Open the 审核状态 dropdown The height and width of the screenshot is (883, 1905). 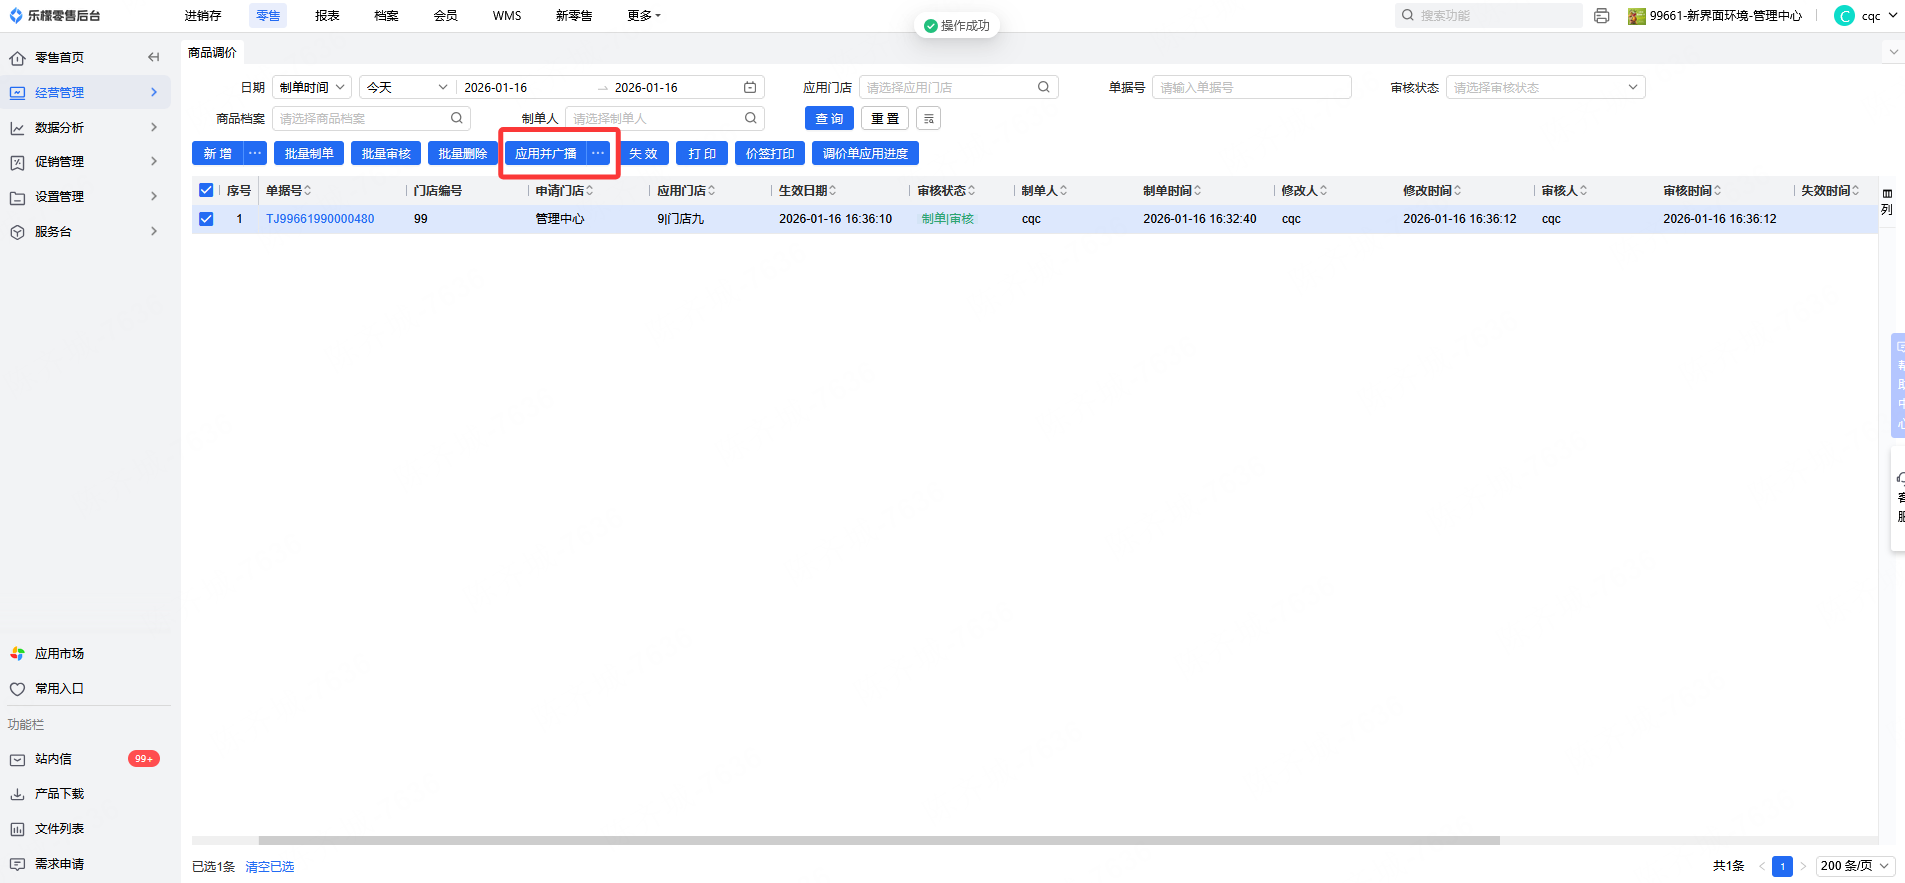1546,88
